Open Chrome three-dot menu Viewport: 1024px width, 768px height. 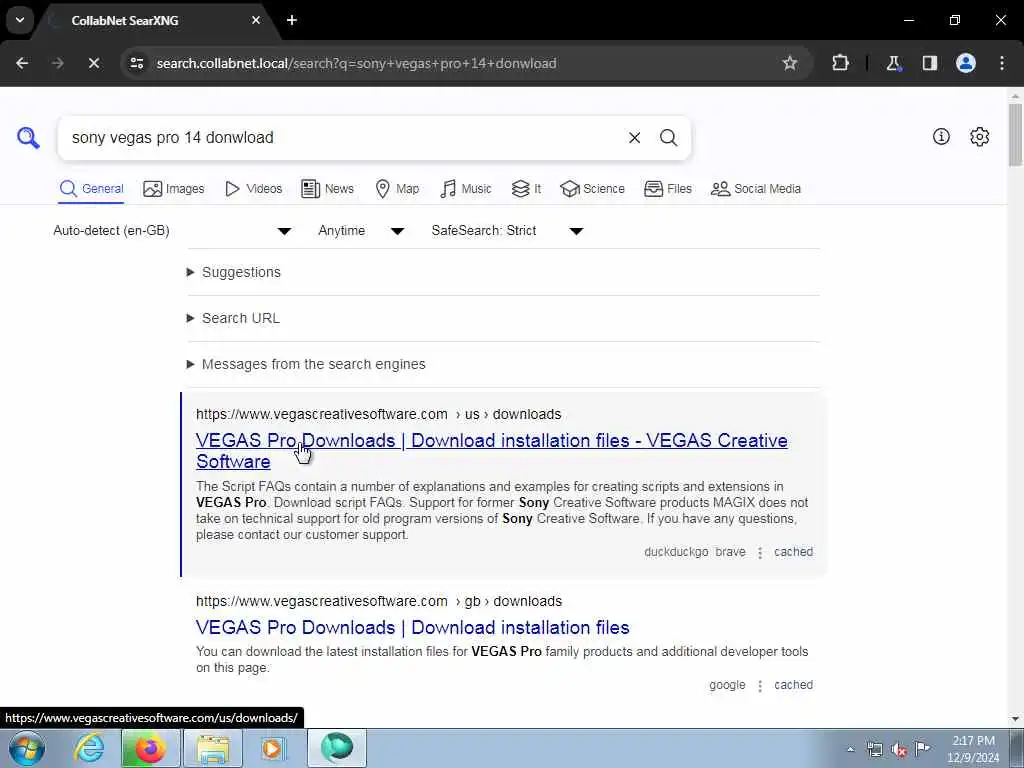(1002, 63)
